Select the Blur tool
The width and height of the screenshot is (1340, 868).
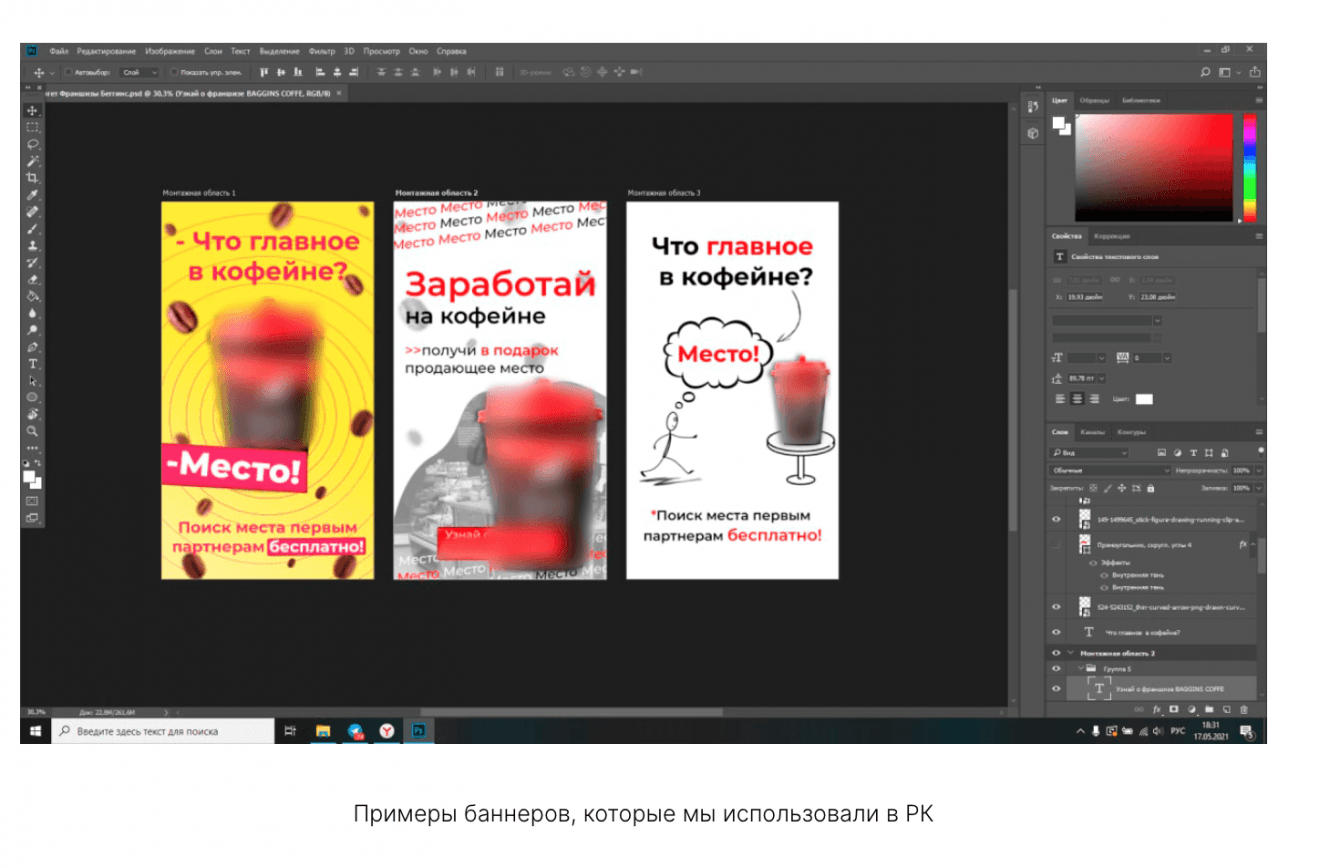click(x=33, y=314)
